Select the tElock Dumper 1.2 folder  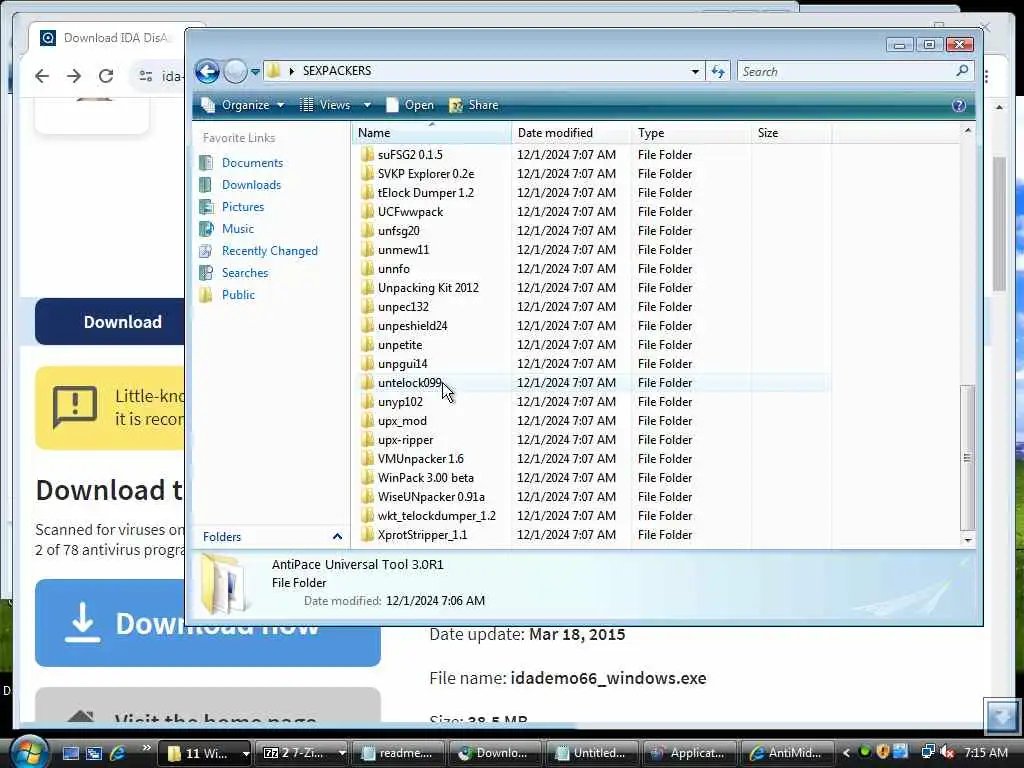[426, 193]
